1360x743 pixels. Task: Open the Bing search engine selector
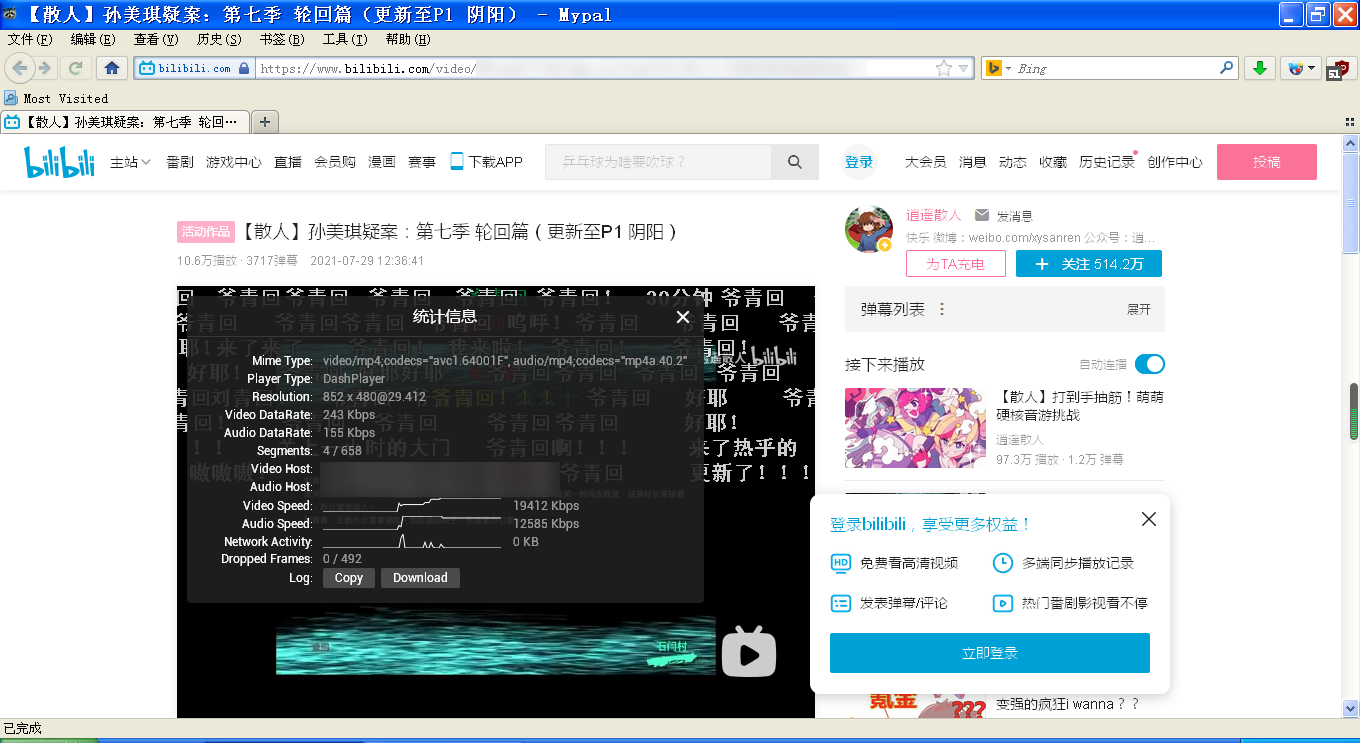click(x=999, y=68)
